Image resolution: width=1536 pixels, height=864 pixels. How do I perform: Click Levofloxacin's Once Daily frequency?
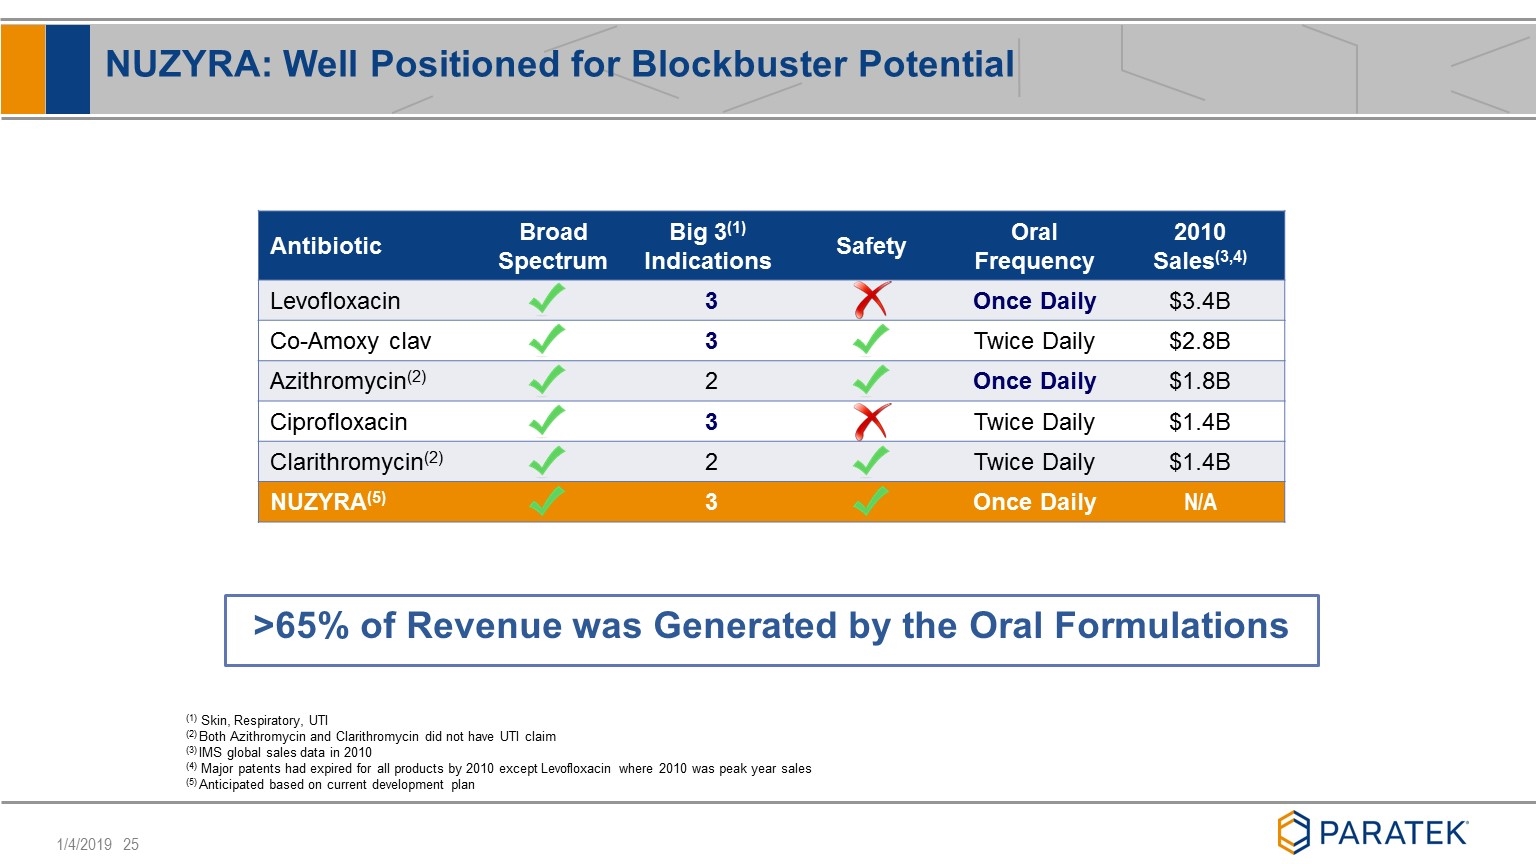pos(1034,301)
